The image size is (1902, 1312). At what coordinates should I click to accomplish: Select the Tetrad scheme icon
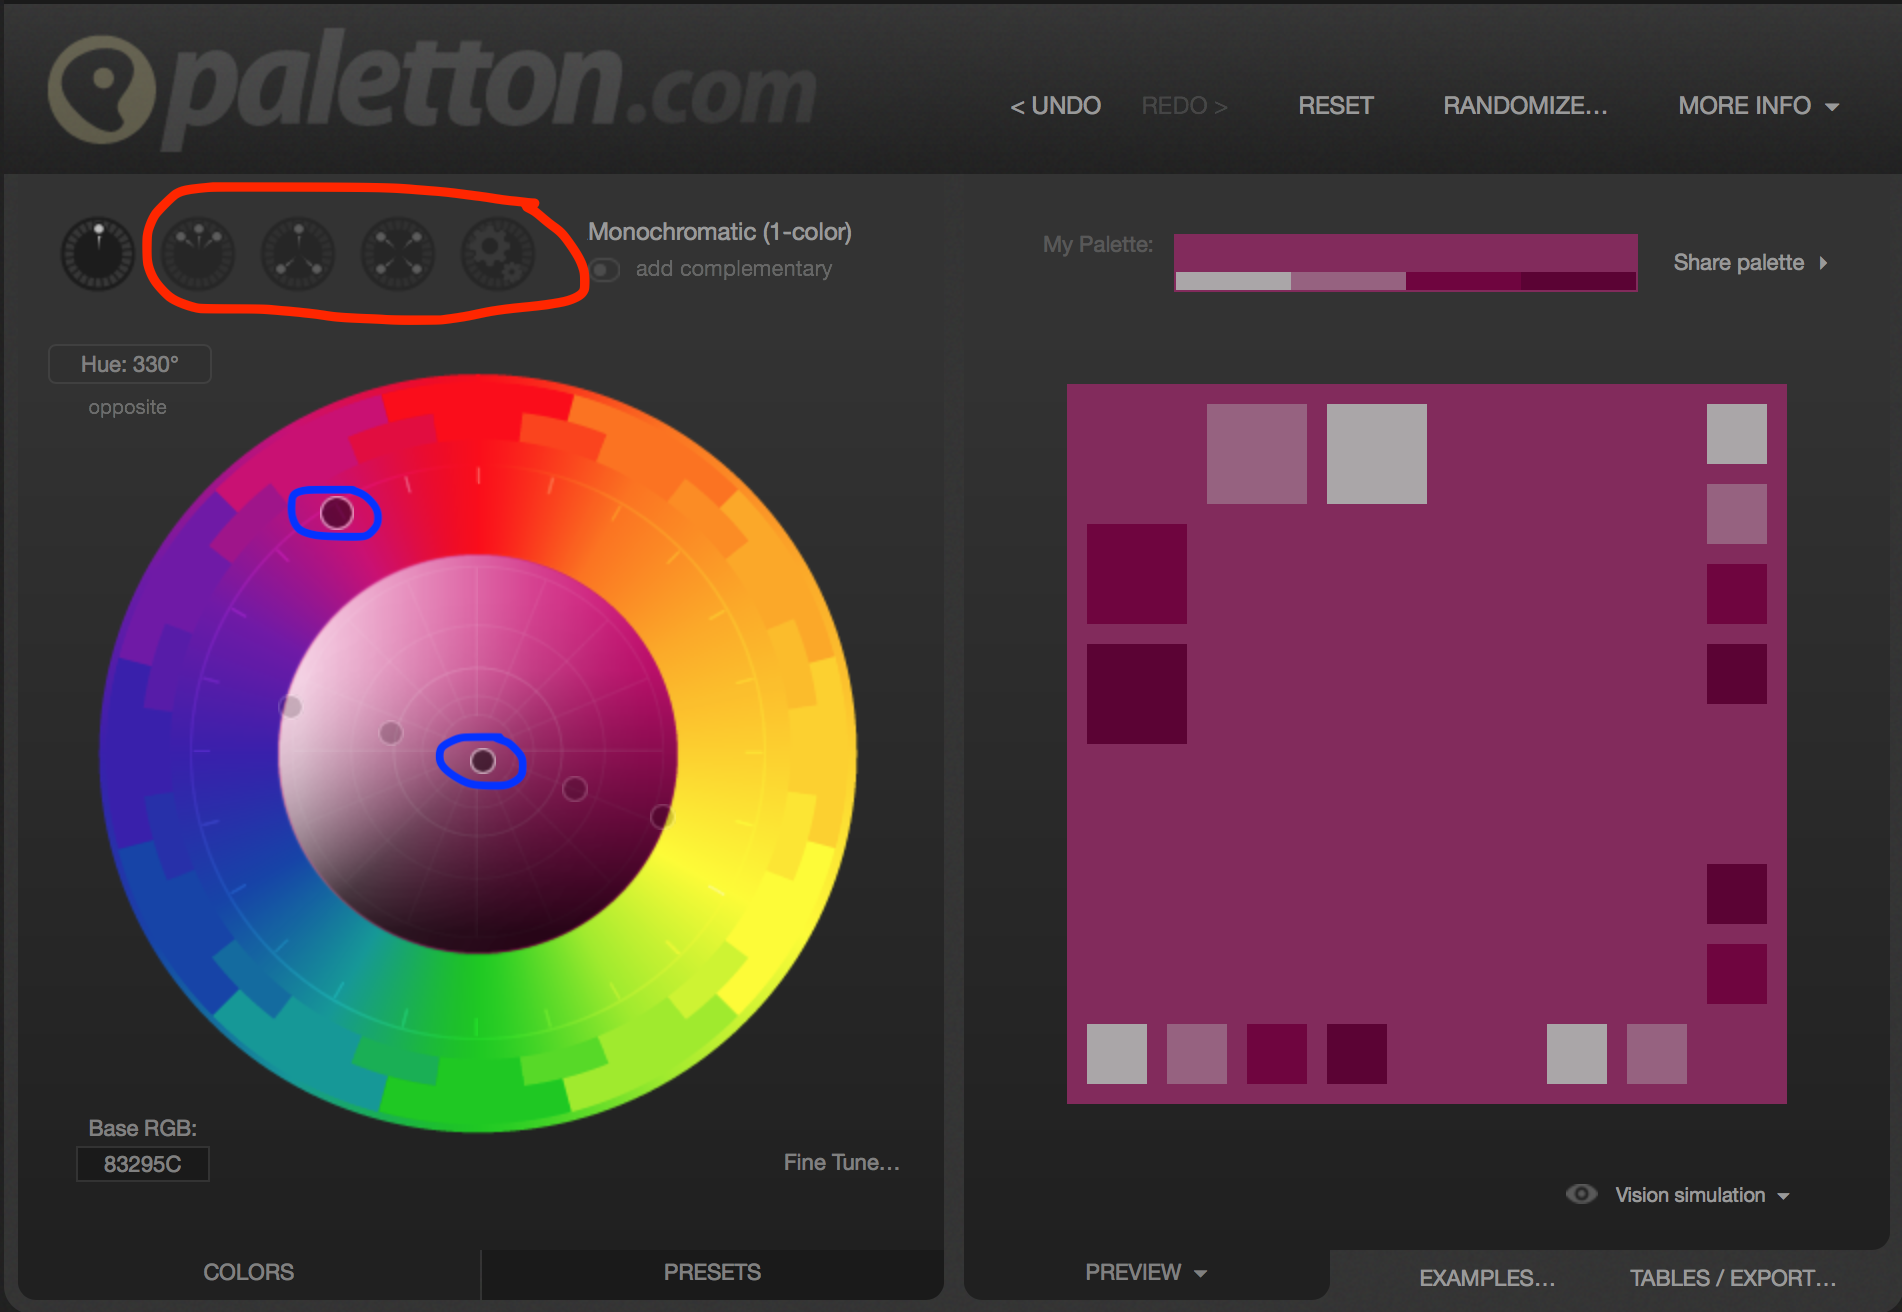click(398, 254)
